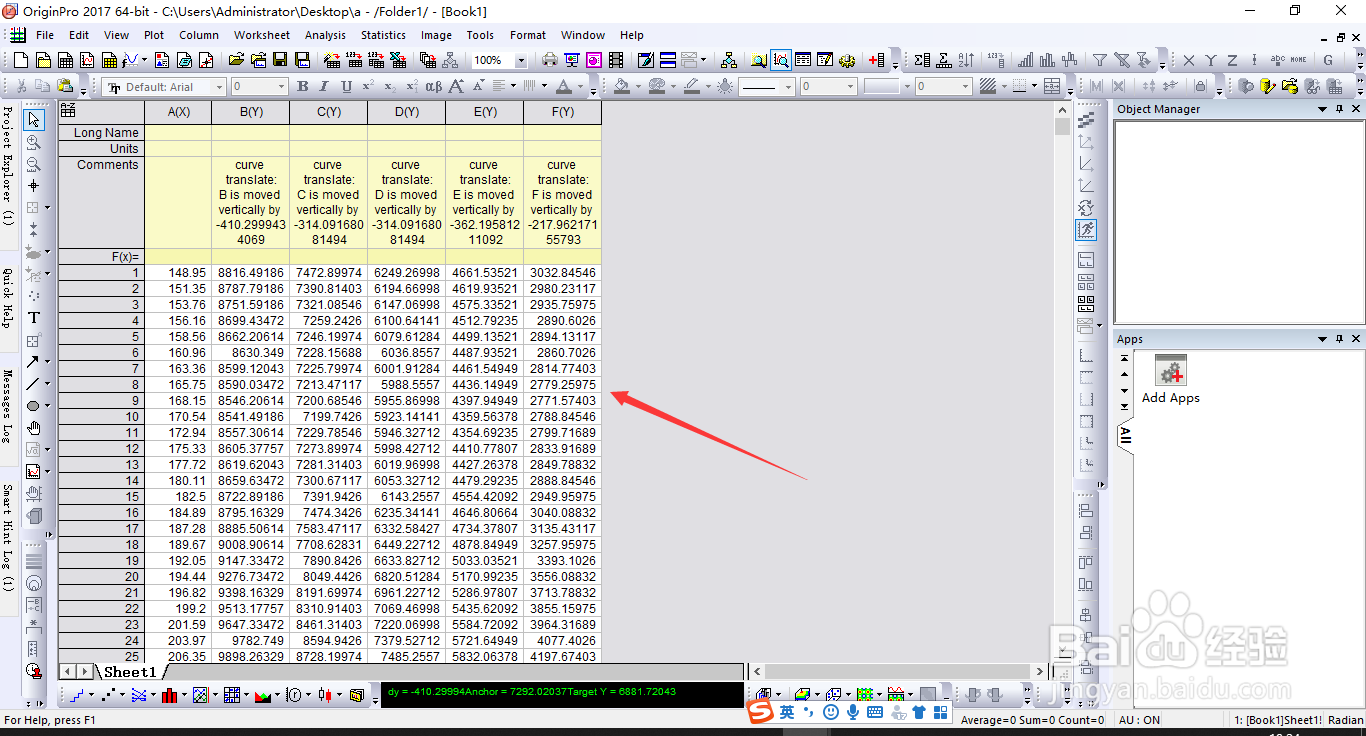Click the Print icon
1366x736 pixels.
[550, 60]
